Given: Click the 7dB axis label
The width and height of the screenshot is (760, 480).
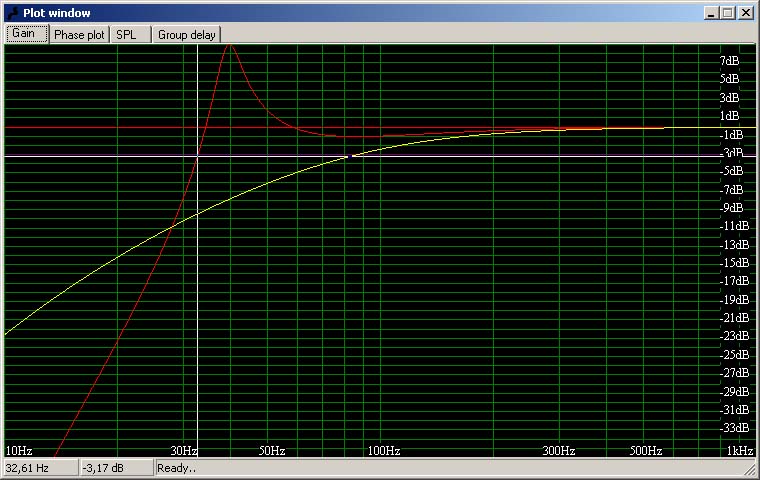Looking at the screenshot, I should tap(729, 61).
